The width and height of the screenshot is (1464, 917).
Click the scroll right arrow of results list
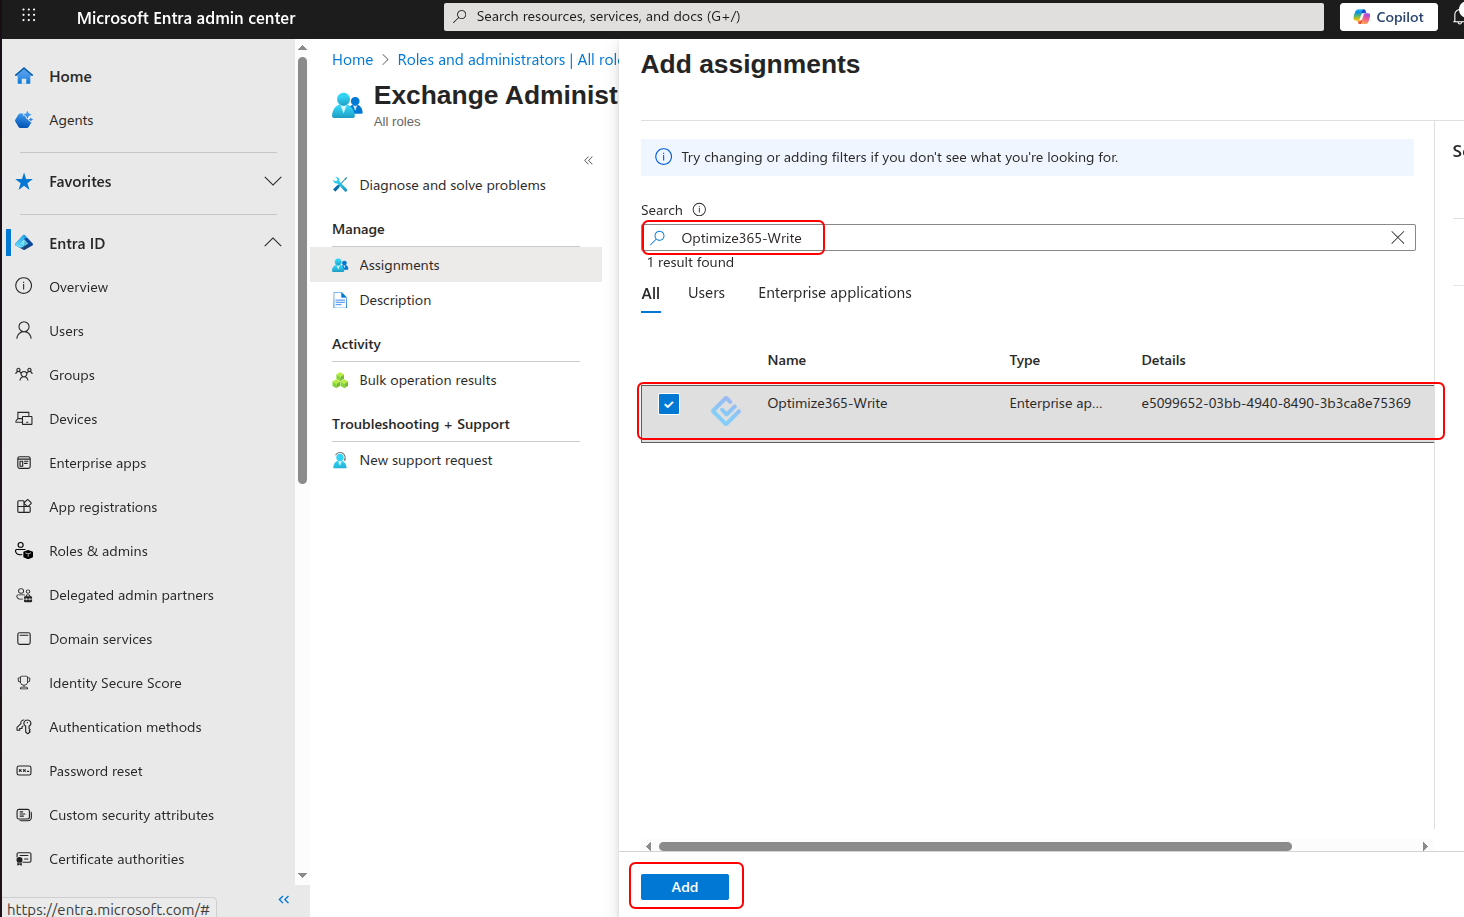[1425, 846]
